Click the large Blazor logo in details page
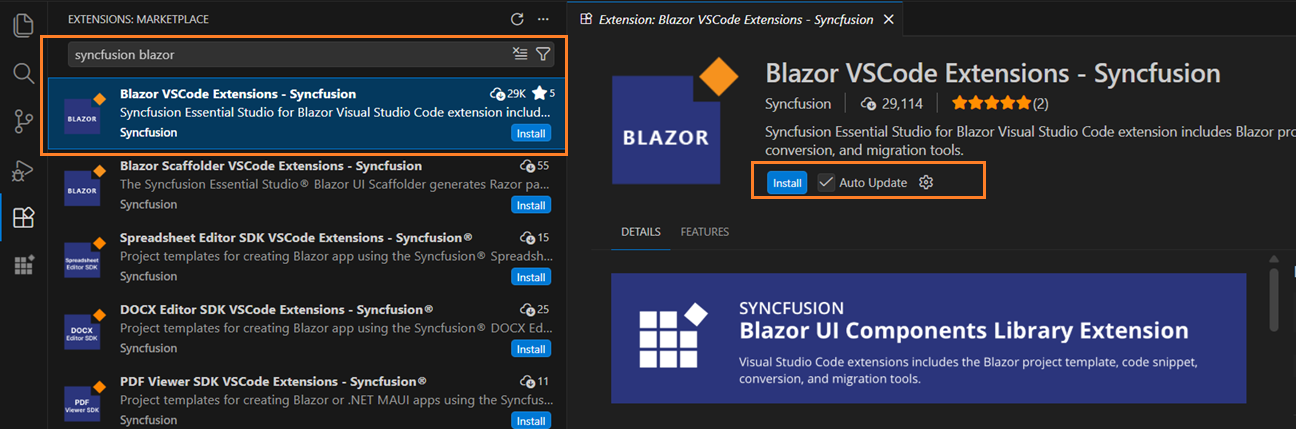 (x=676, y=121)
